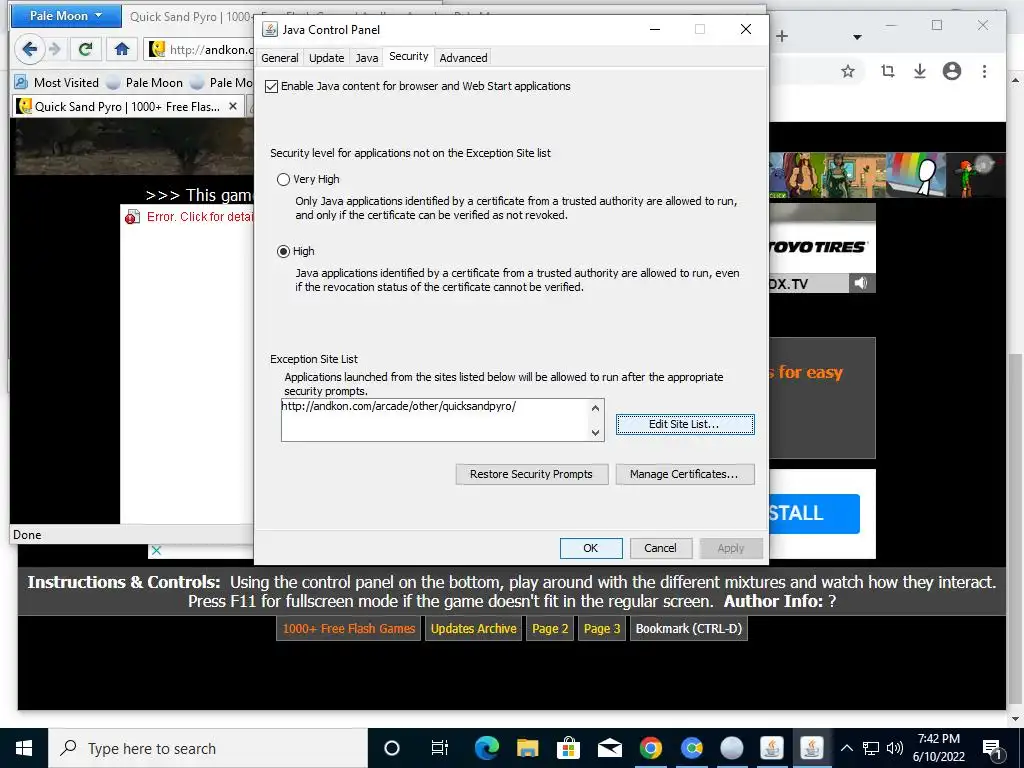Open Chrome tab search dropdown
1024x768 pixels.
[x=857, y=37]
